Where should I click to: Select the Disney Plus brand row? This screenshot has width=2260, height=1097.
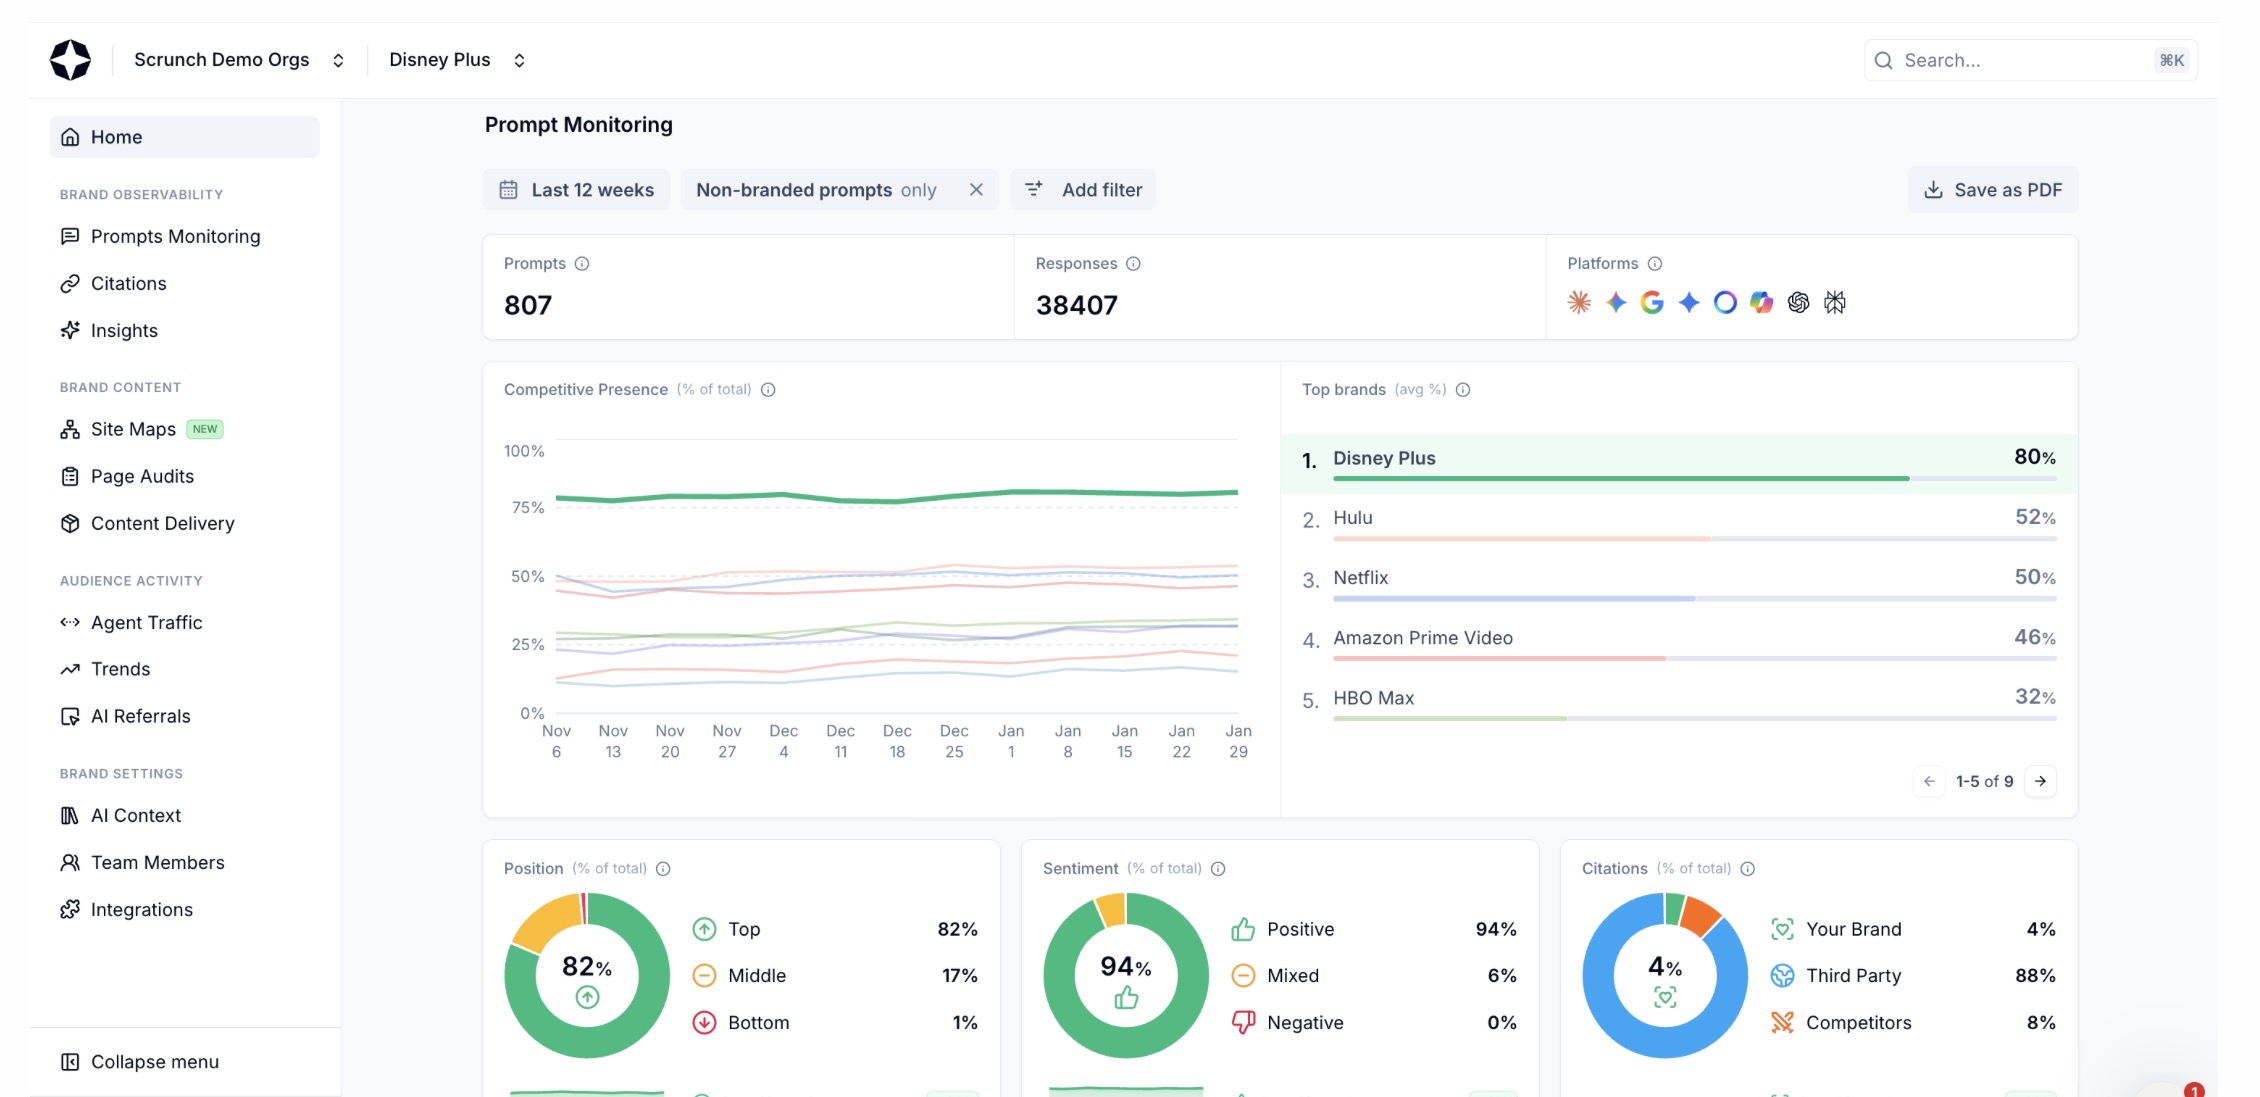coord(1679,463)
